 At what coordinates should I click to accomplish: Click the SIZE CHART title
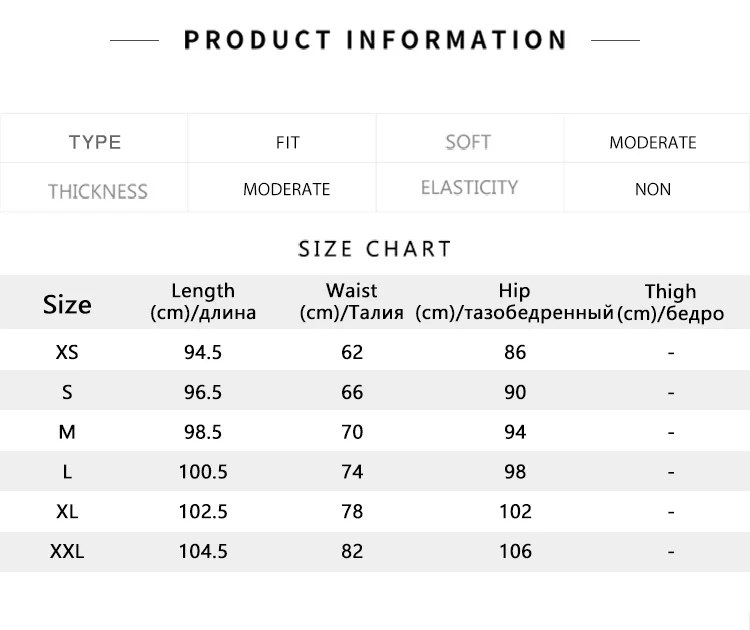pyautogui.click(x=375, y=249)
